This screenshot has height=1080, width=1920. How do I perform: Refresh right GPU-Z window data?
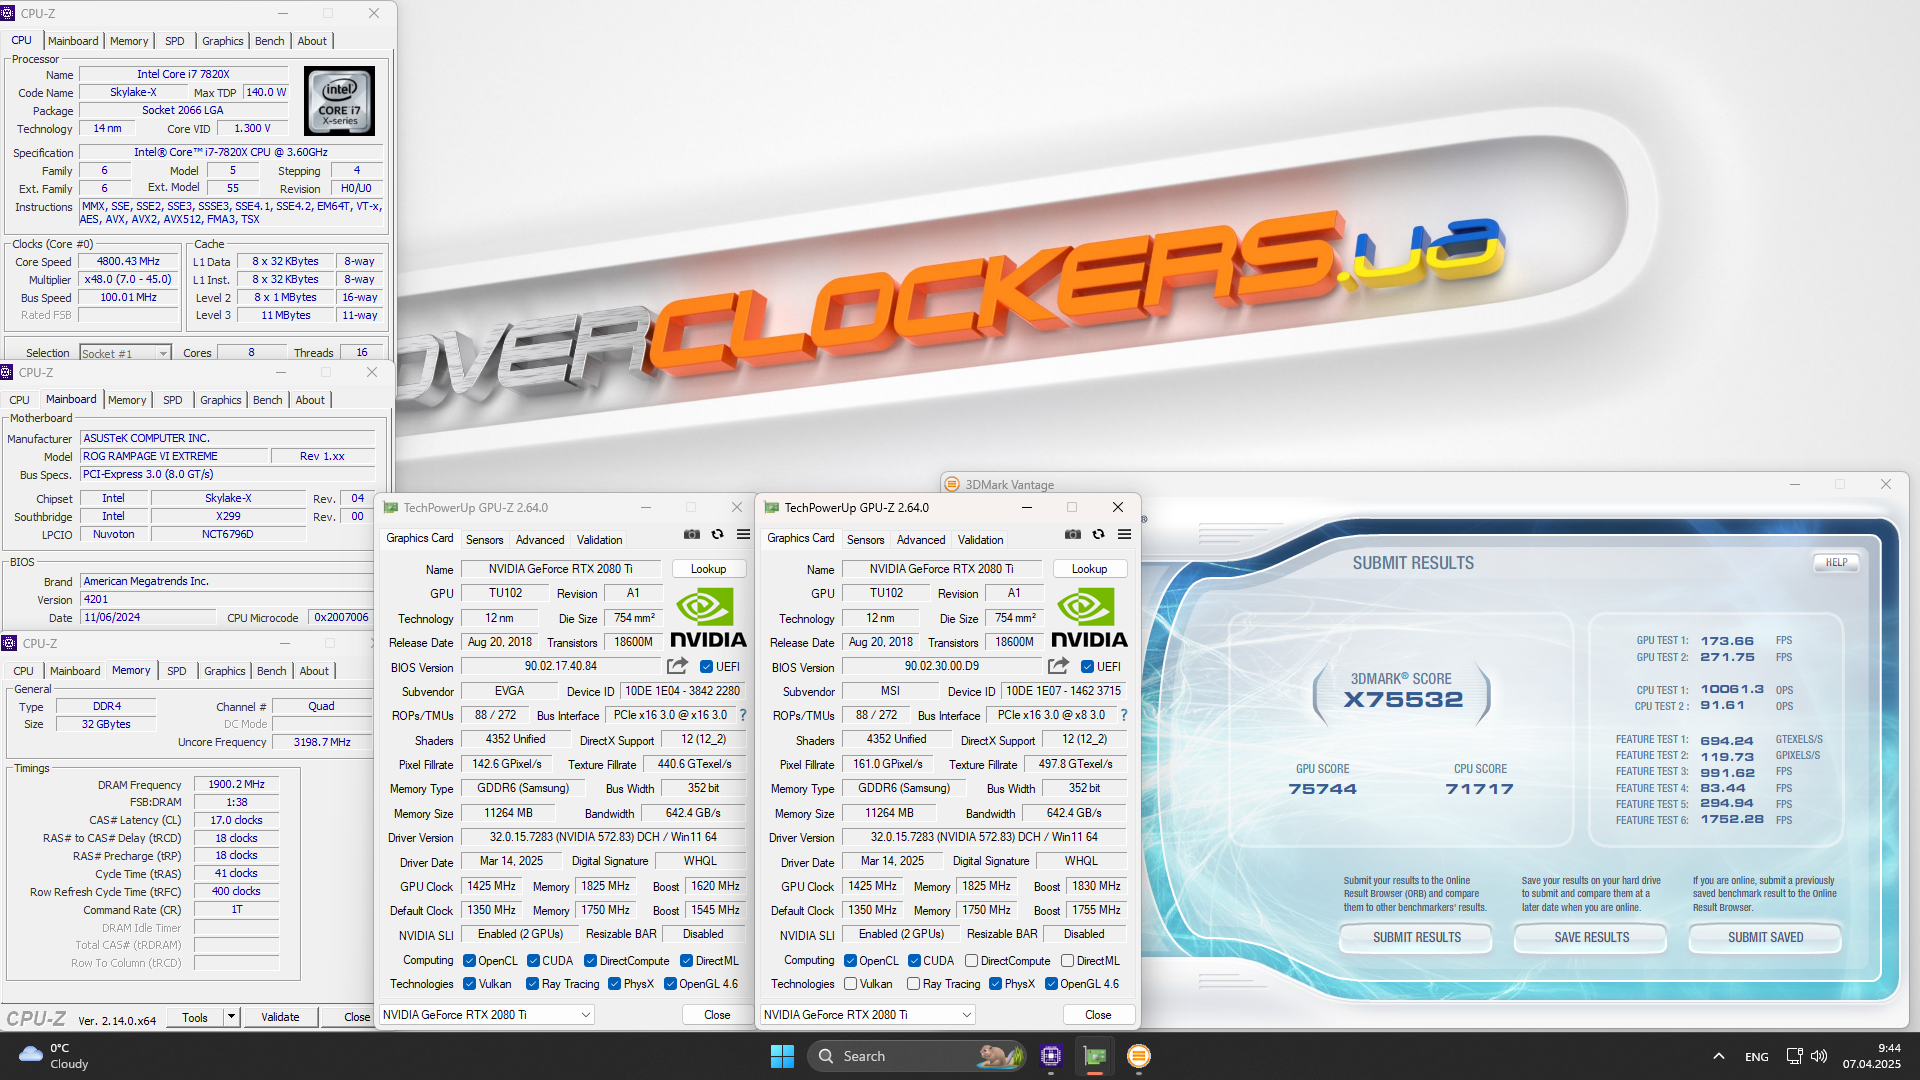pos(1098,535)
